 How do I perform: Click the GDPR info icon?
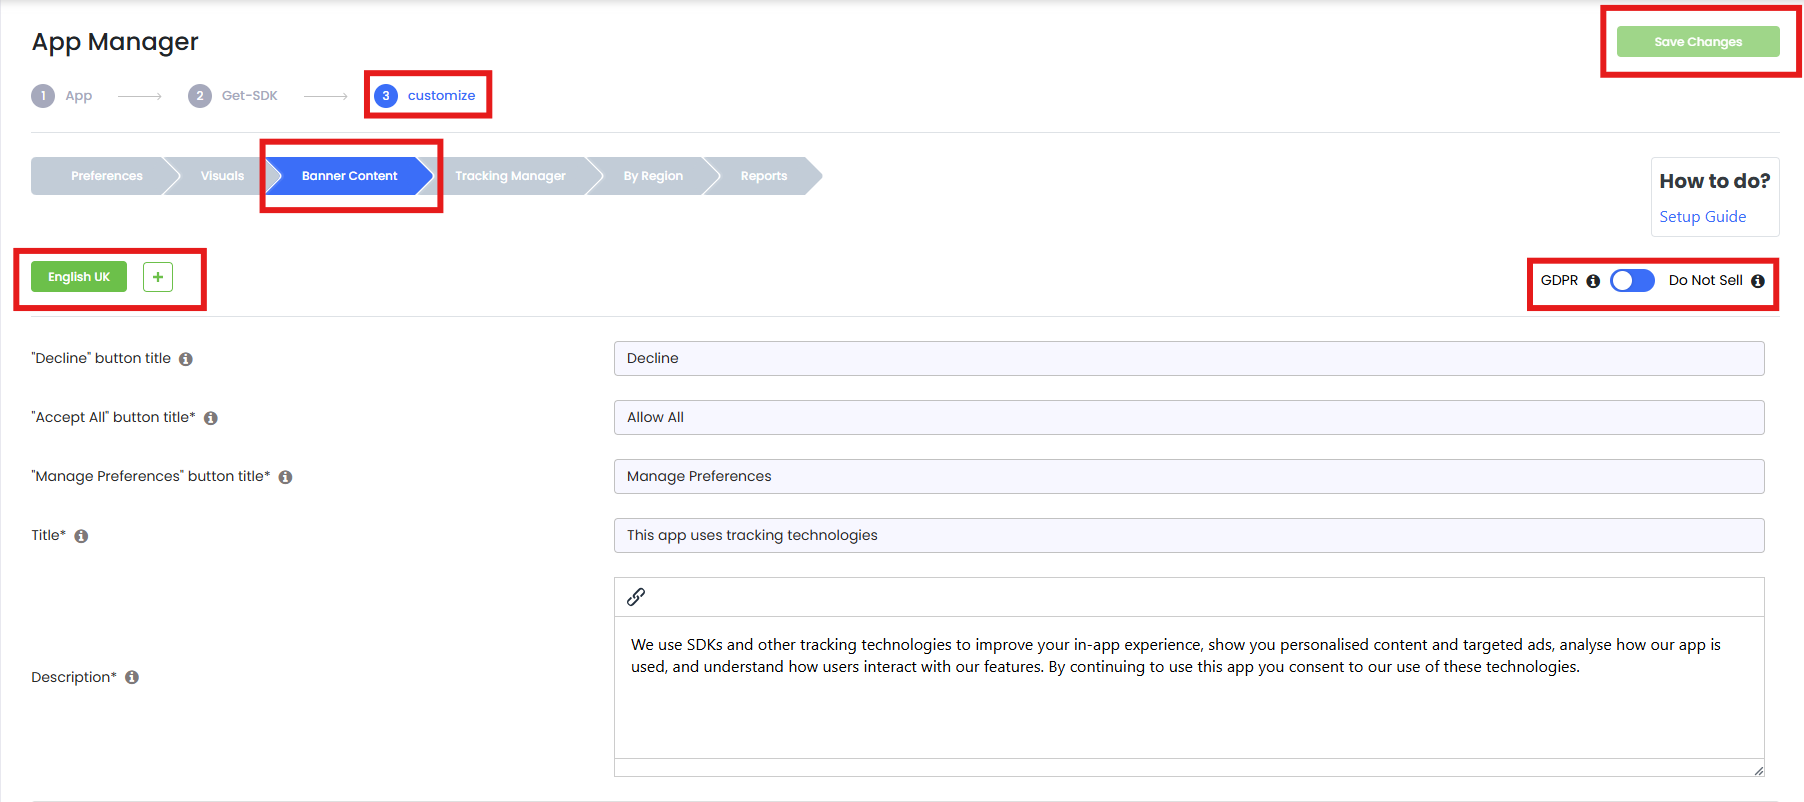[x=1593, y=281]
